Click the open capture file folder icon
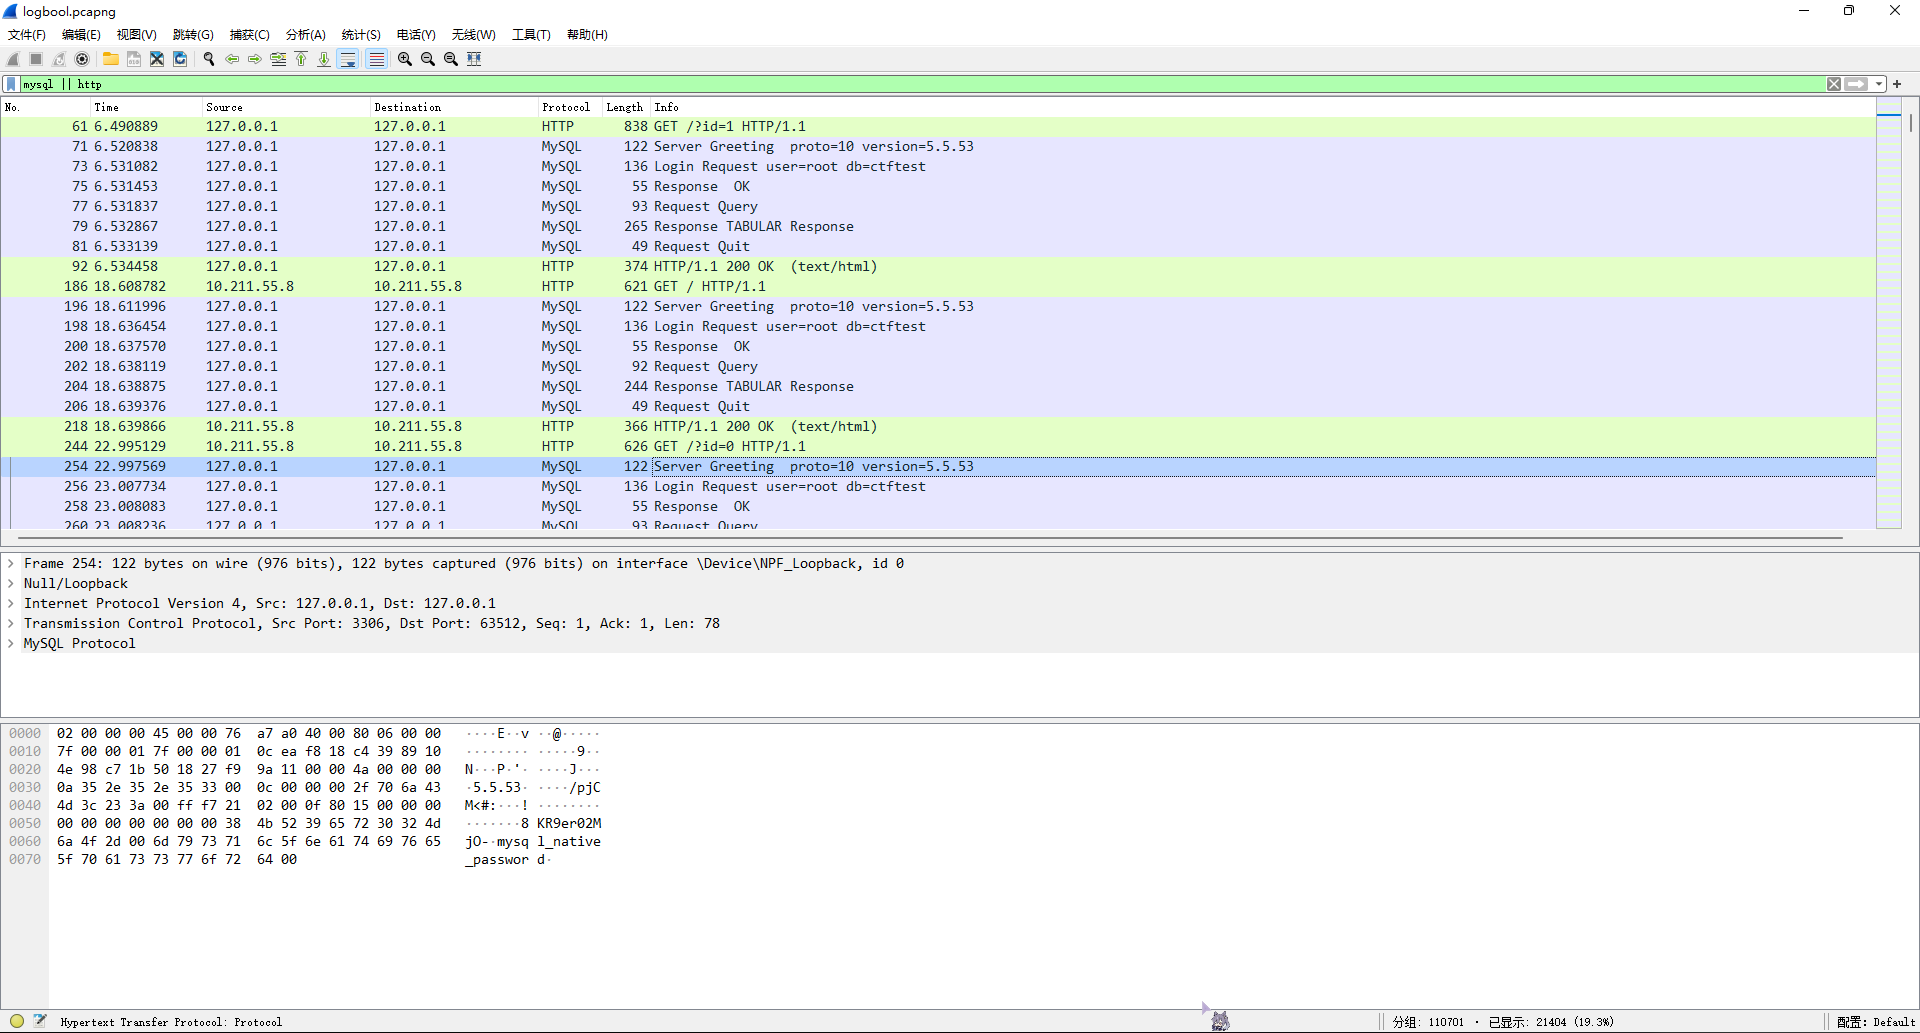Screen dimensions: 1920x1033 [x=110, y=59]
